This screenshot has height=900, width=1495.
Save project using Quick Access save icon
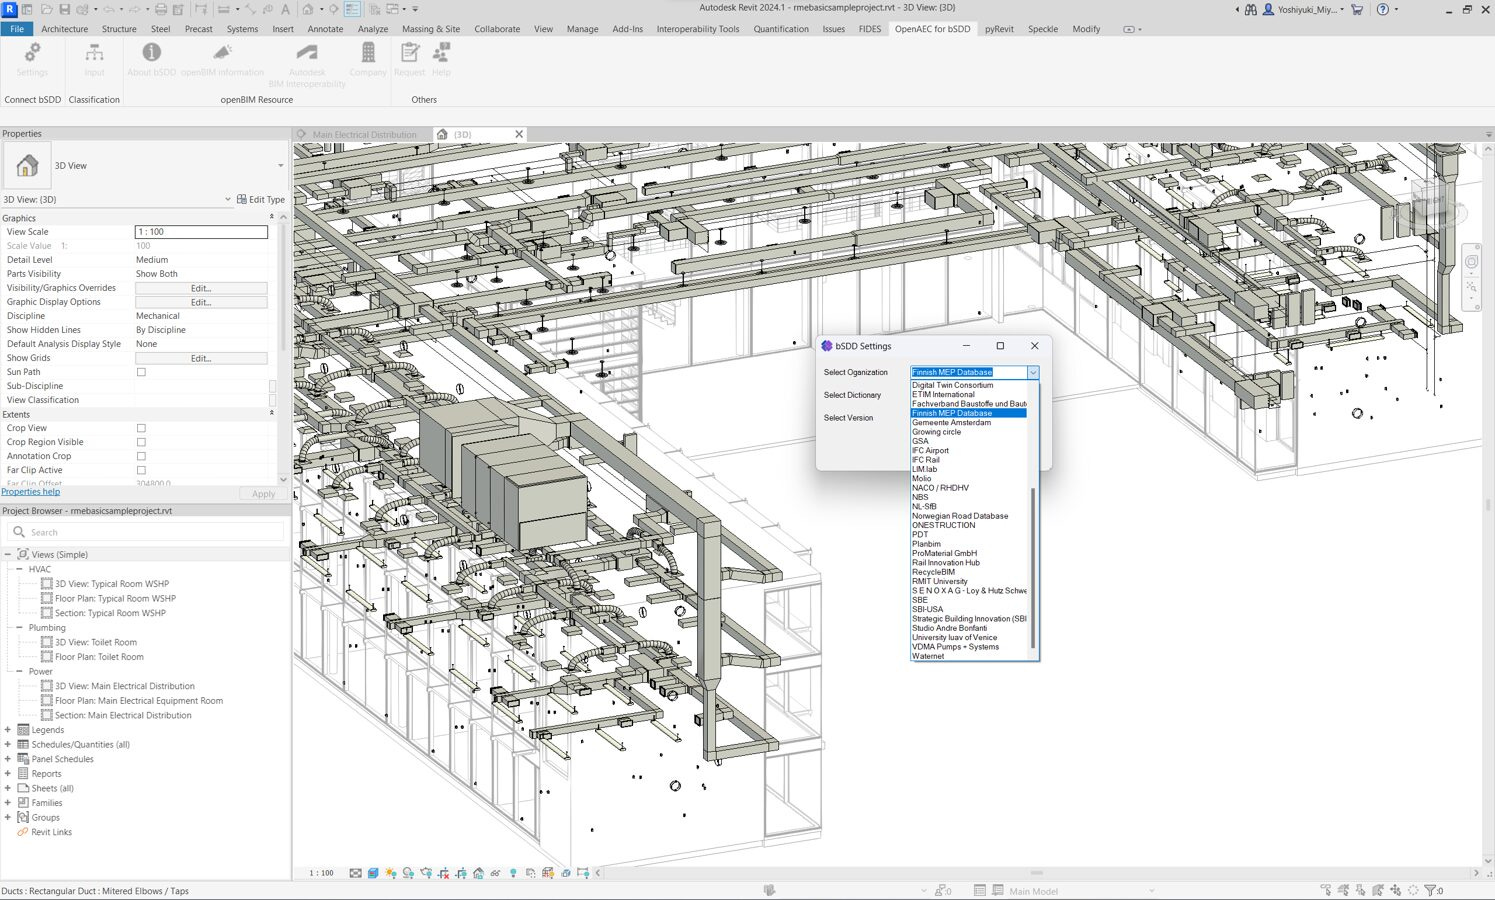tap(64, 9)
